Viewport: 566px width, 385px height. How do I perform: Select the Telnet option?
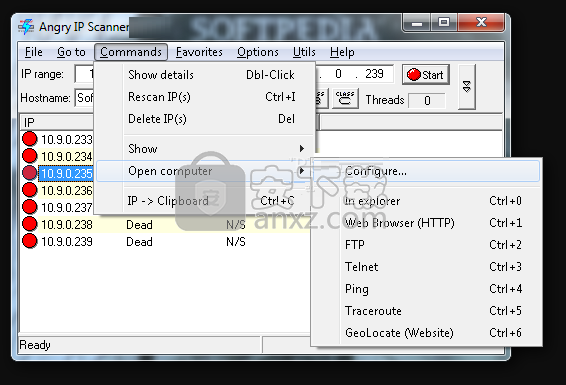426,267
